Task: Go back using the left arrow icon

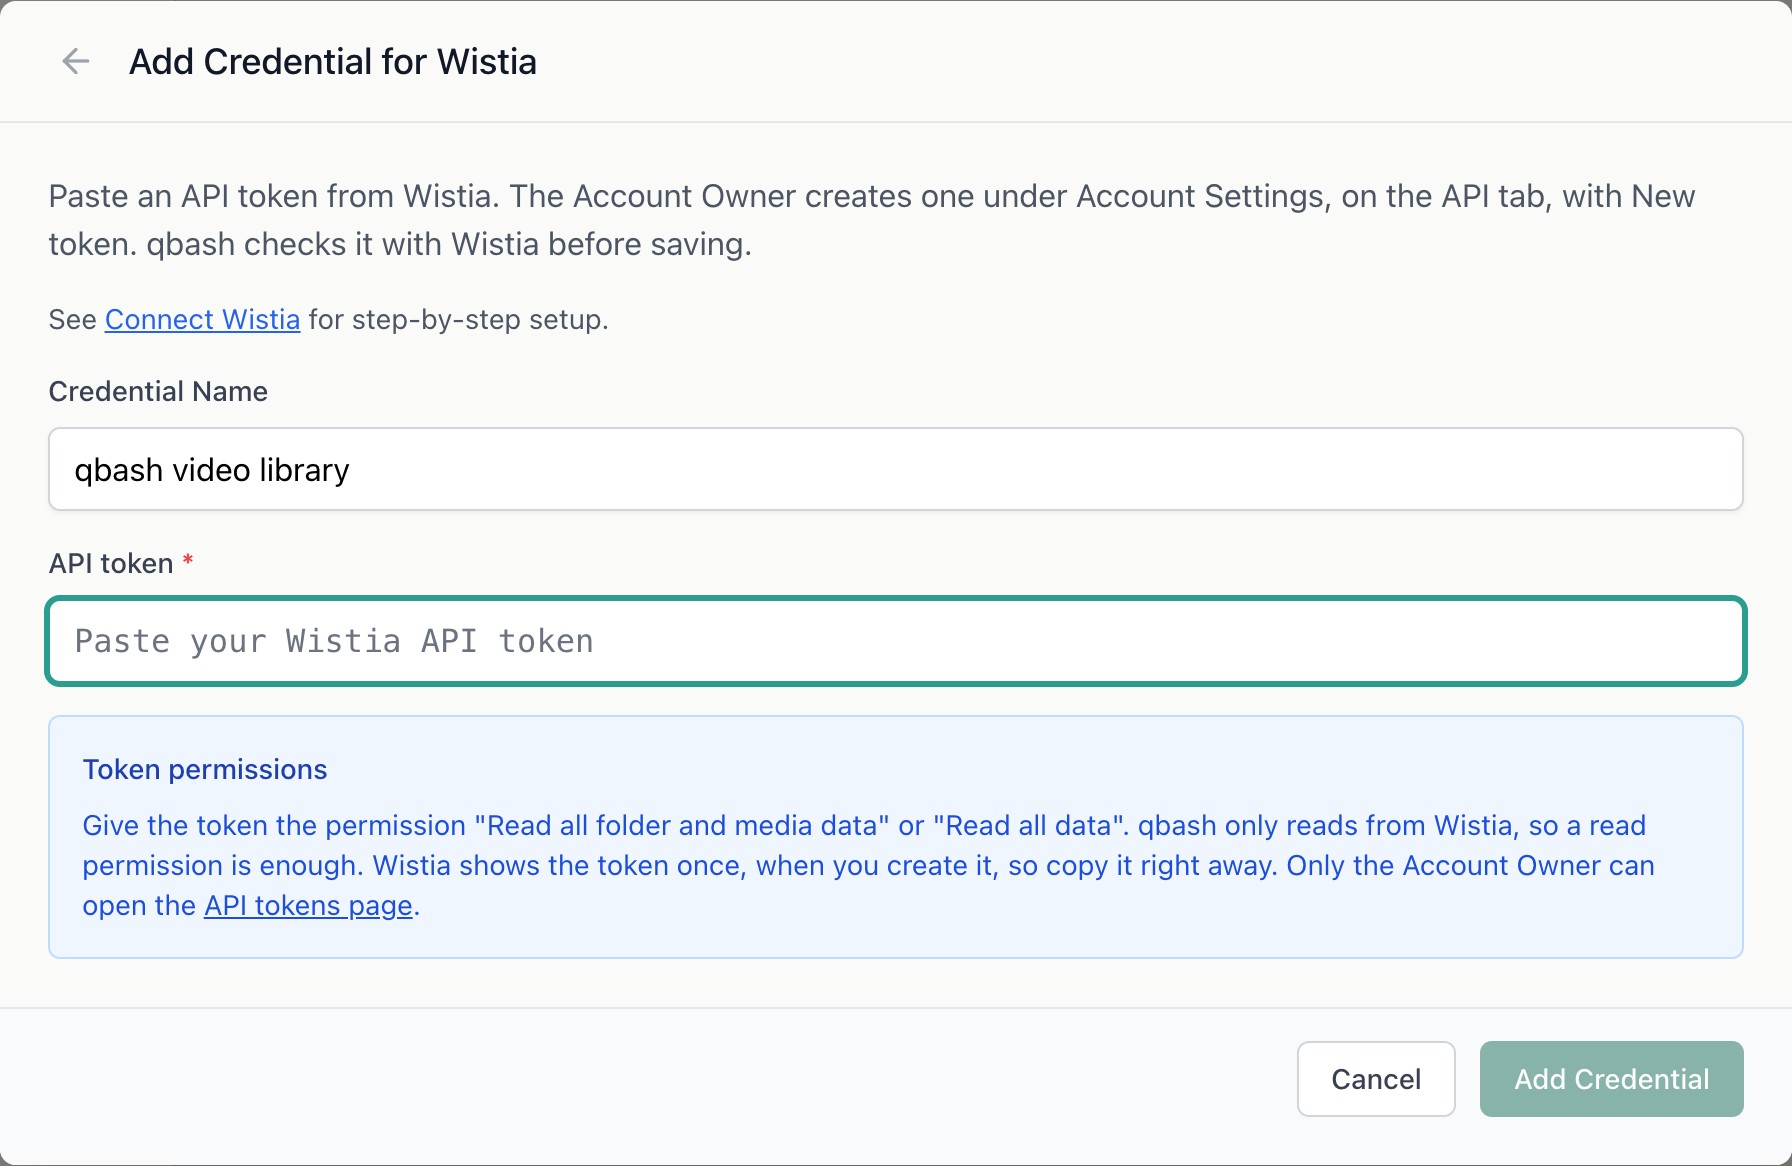Action: click(x=76, y=61)
